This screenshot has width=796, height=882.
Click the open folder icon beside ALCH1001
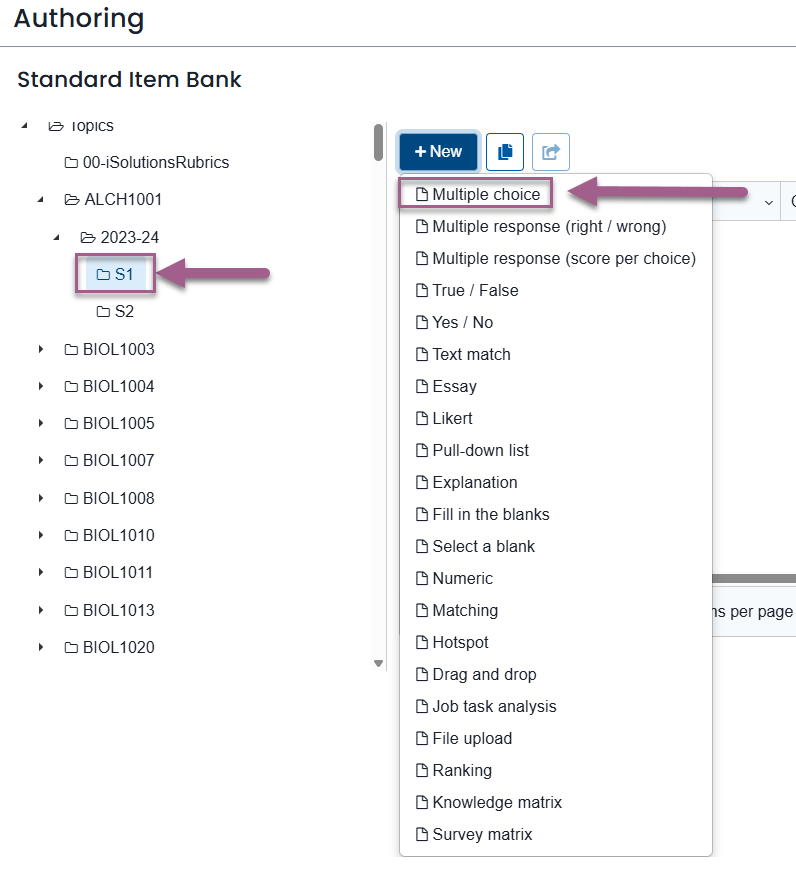[x=72, y=200]
